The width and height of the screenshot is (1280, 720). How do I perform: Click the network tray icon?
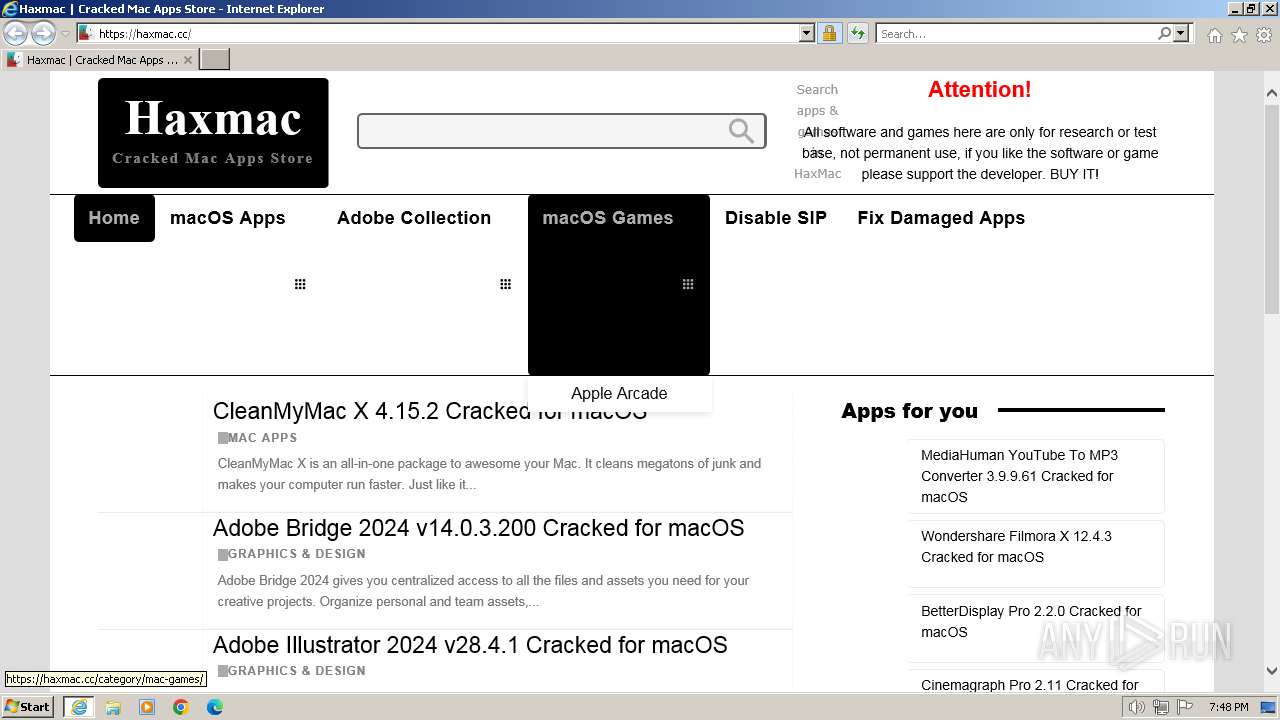point(1161,707)
